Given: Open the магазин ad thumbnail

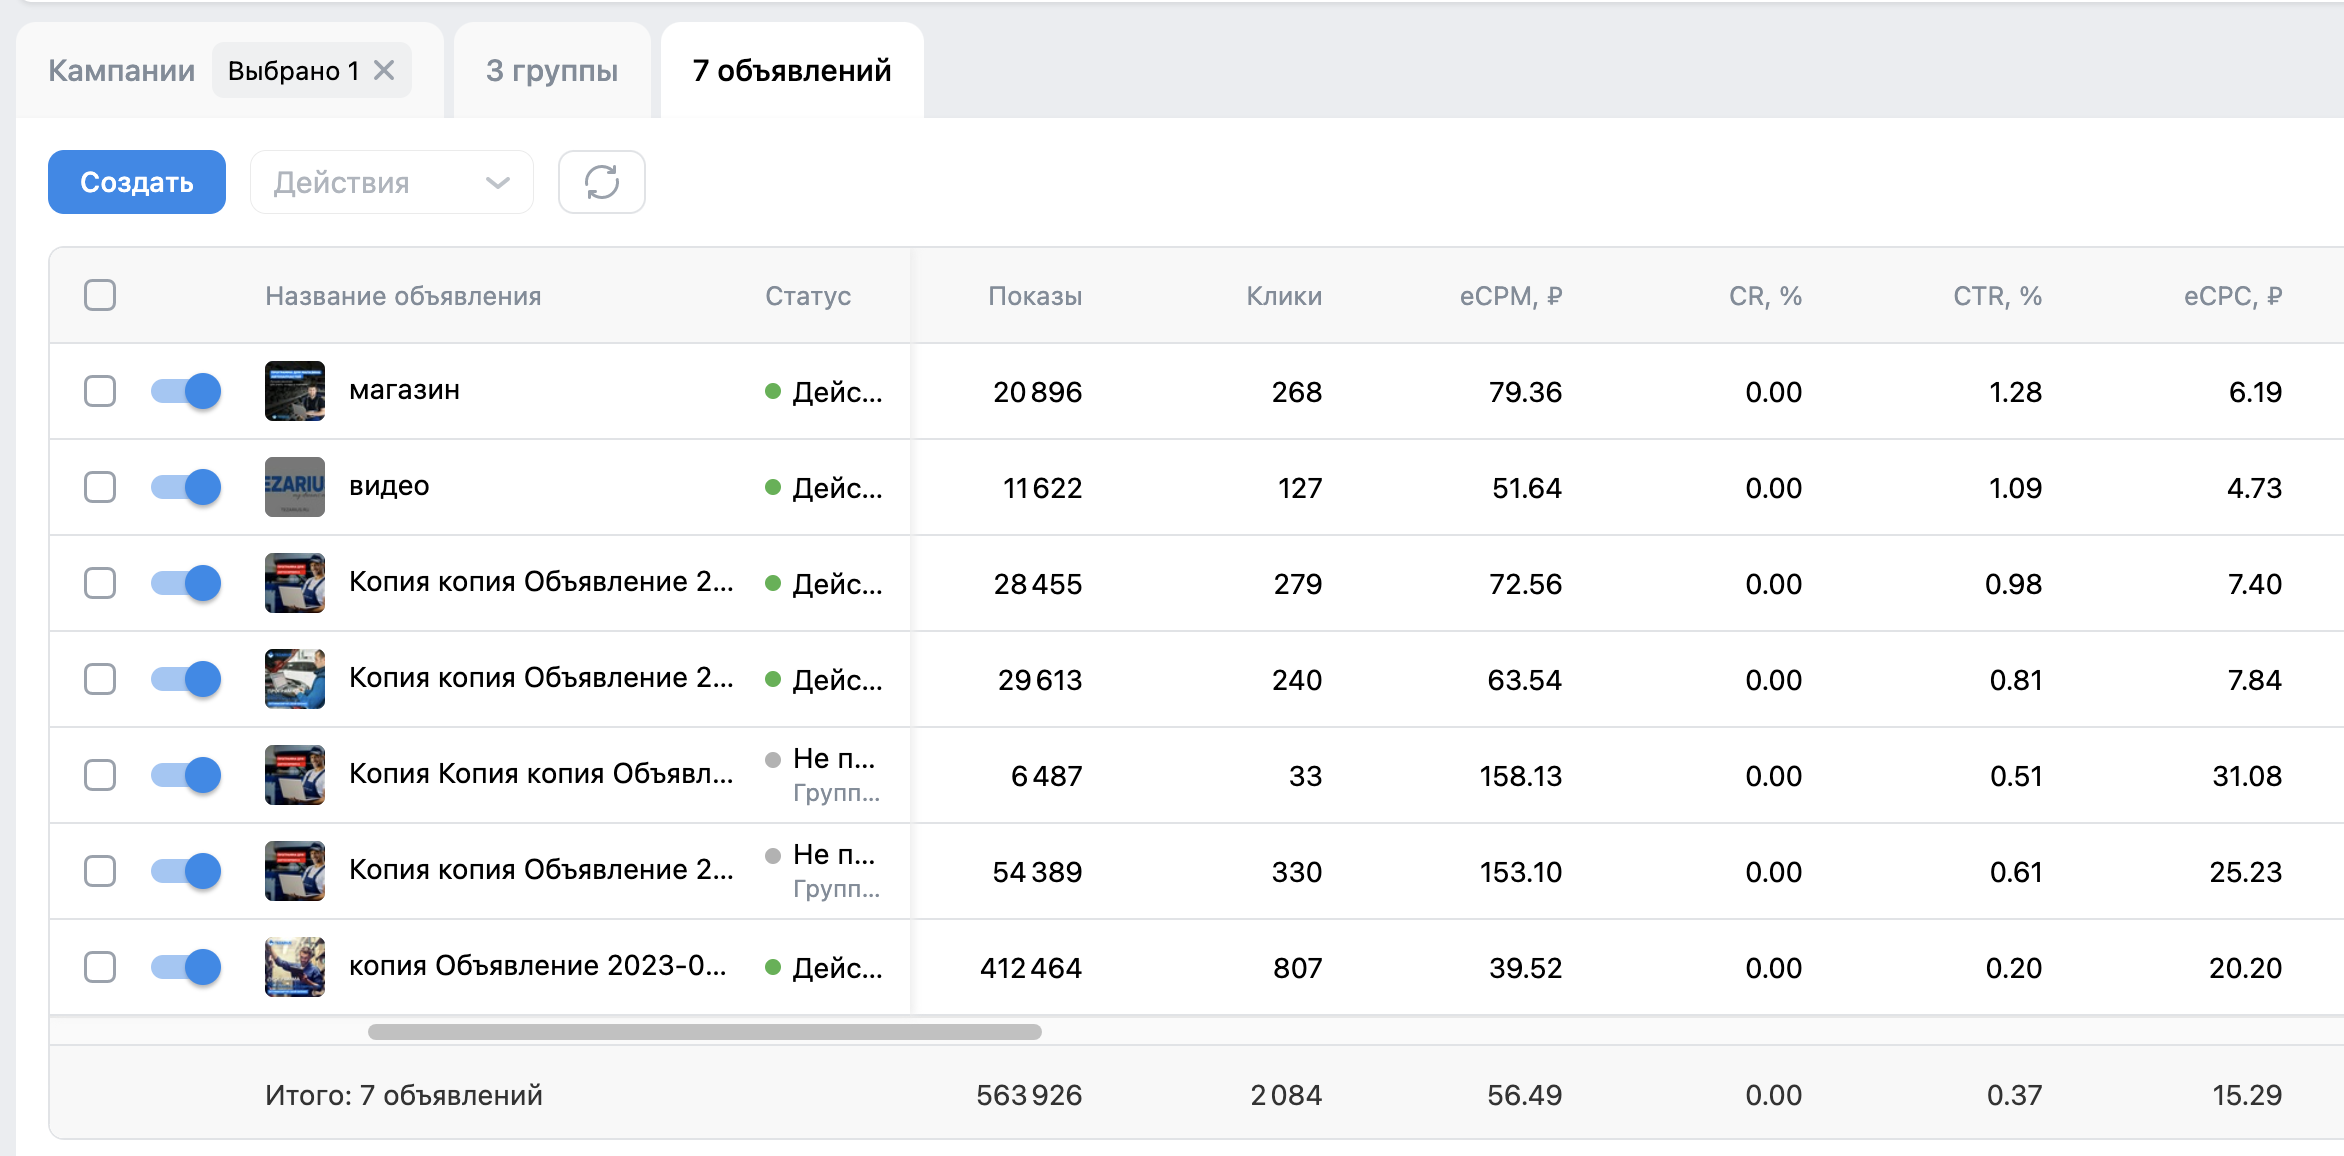Looking at the screenshot, I should click(x=295, y=391).
